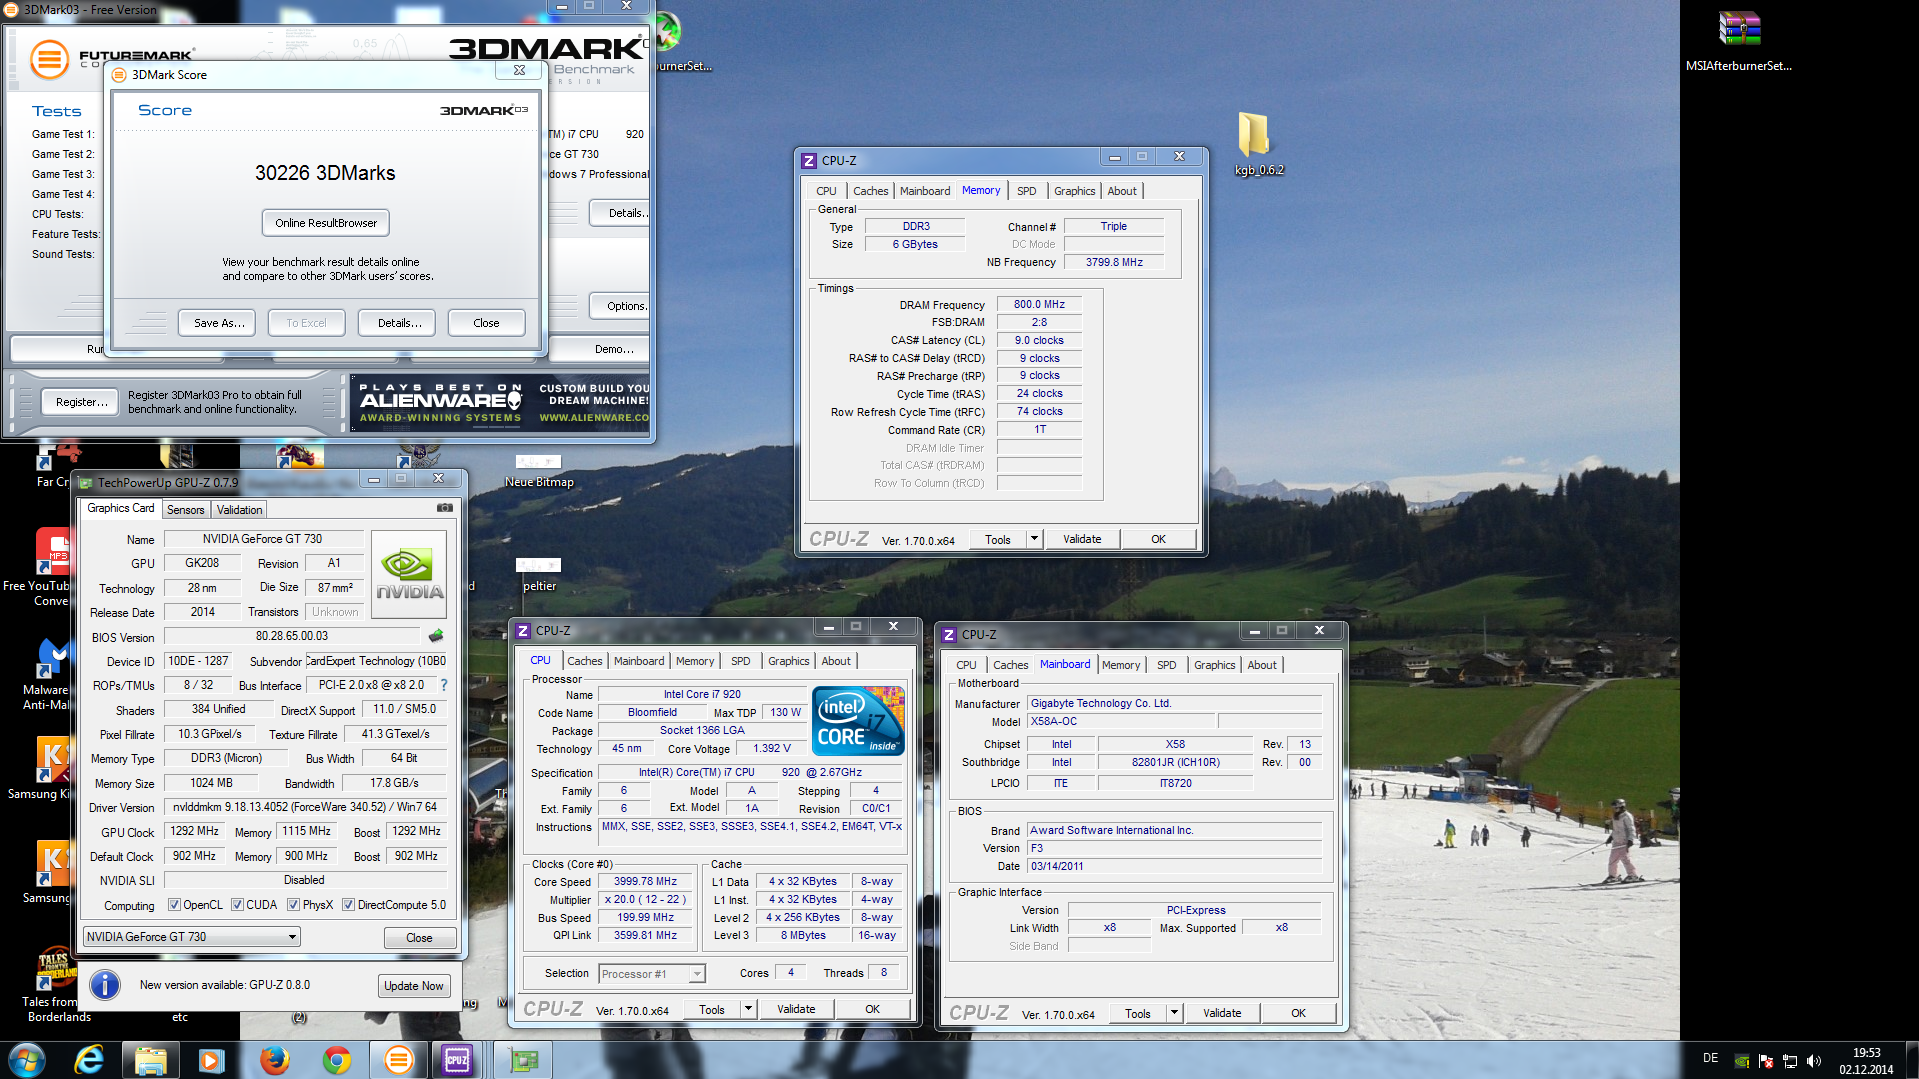Click the Core Speed value 3999.78 MHz
The height and width of the screenshot is (1079, 1919).
coord(645,882)
